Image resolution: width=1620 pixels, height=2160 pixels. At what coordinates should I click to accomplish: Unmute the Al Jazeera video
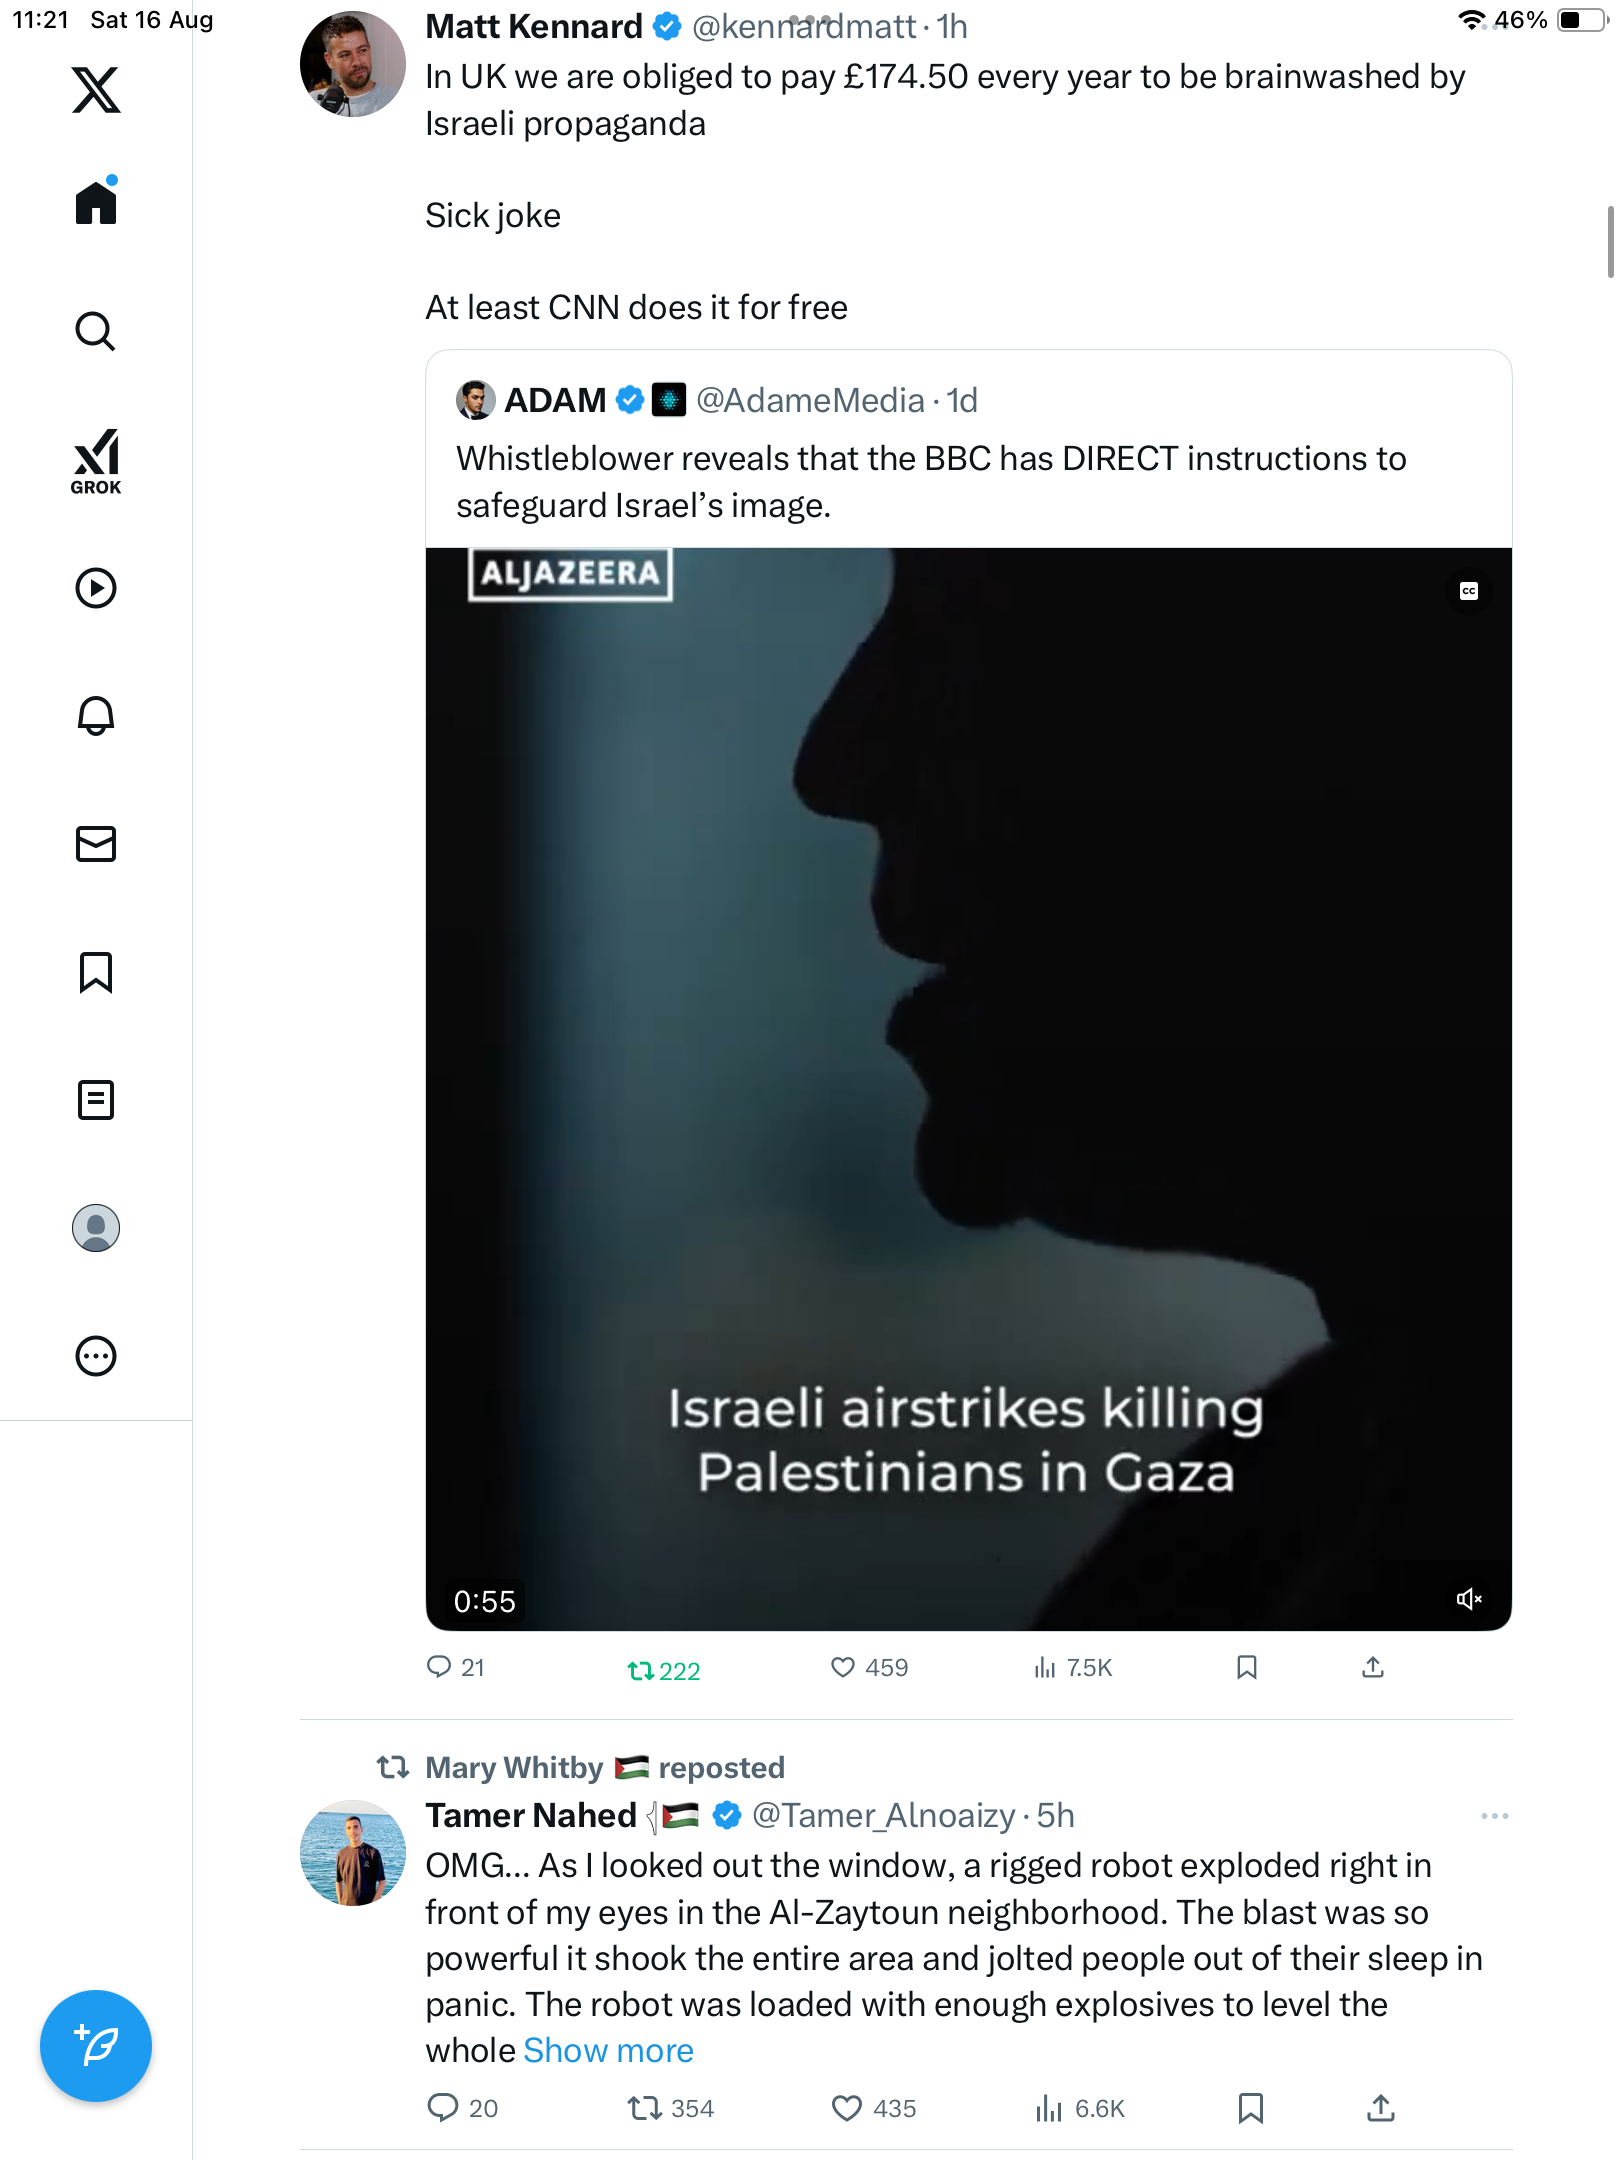pyautogui.click(x=1468, y=1599)
